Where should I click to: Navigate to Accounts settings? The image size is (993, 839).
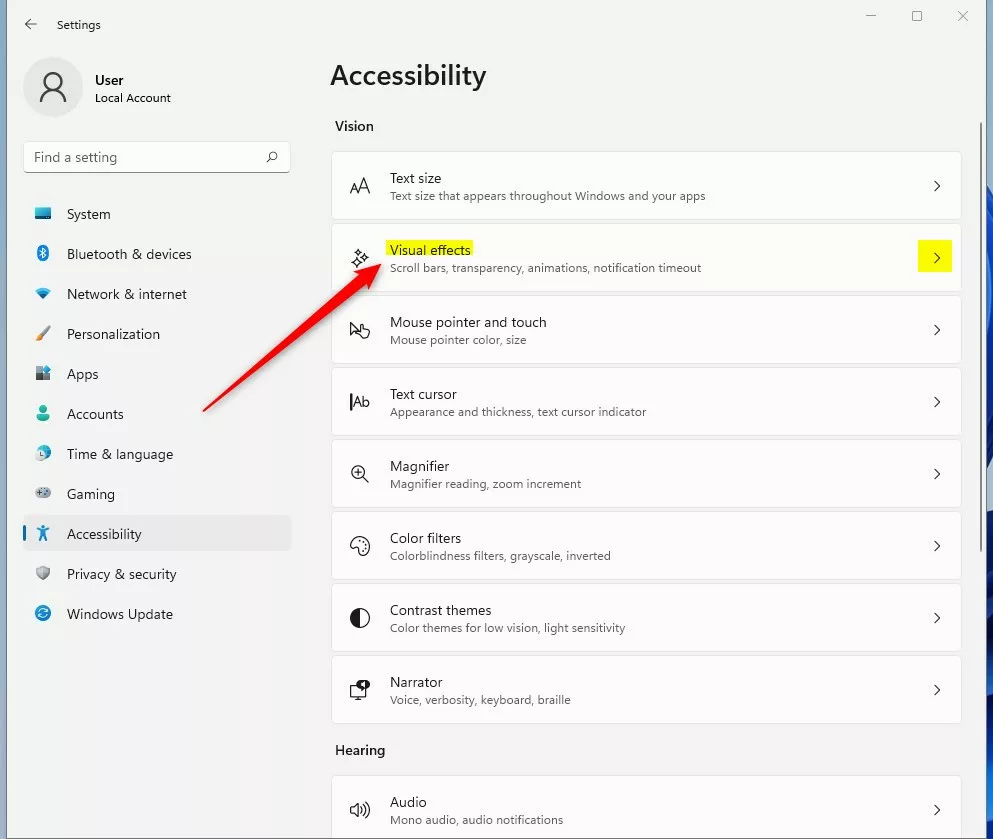(157, 413)
